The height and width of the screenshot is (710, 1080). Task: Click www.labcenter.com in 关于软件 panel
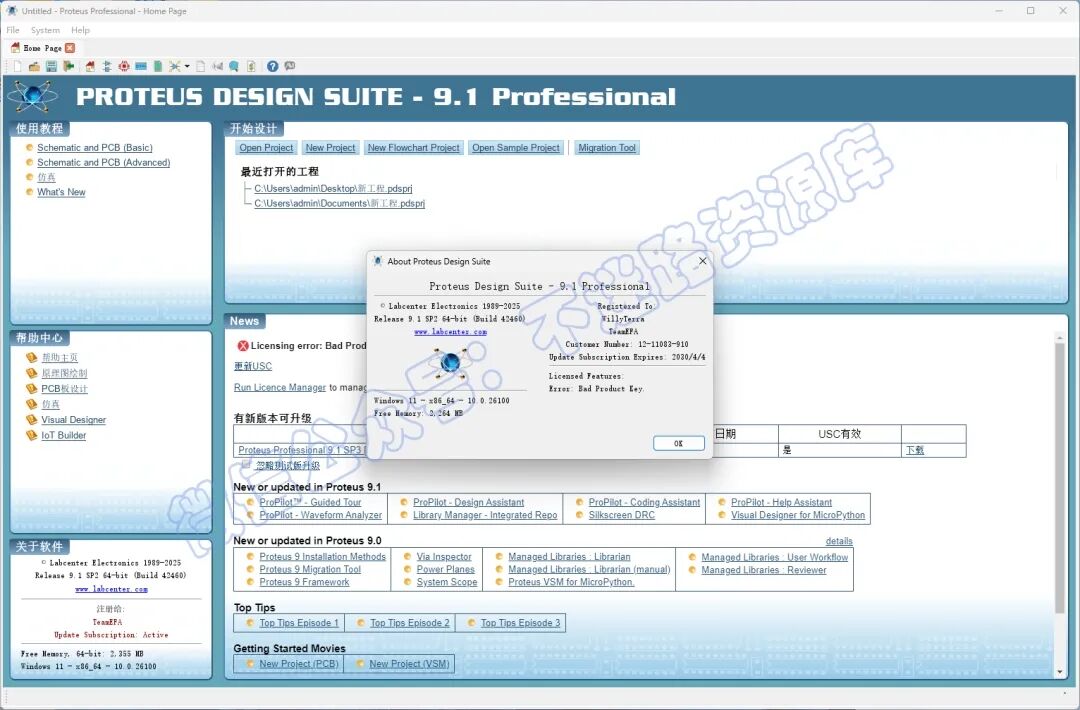pyautogui.click(x=112, y=589)
